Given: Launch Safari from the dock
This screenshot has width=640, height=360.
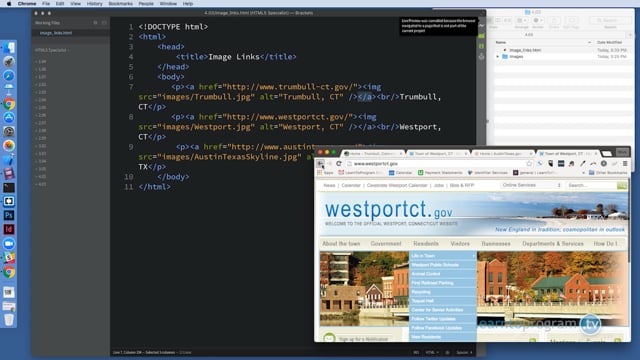Looking at the screenshot, I should pyautogui.click(x=9, y=76).
